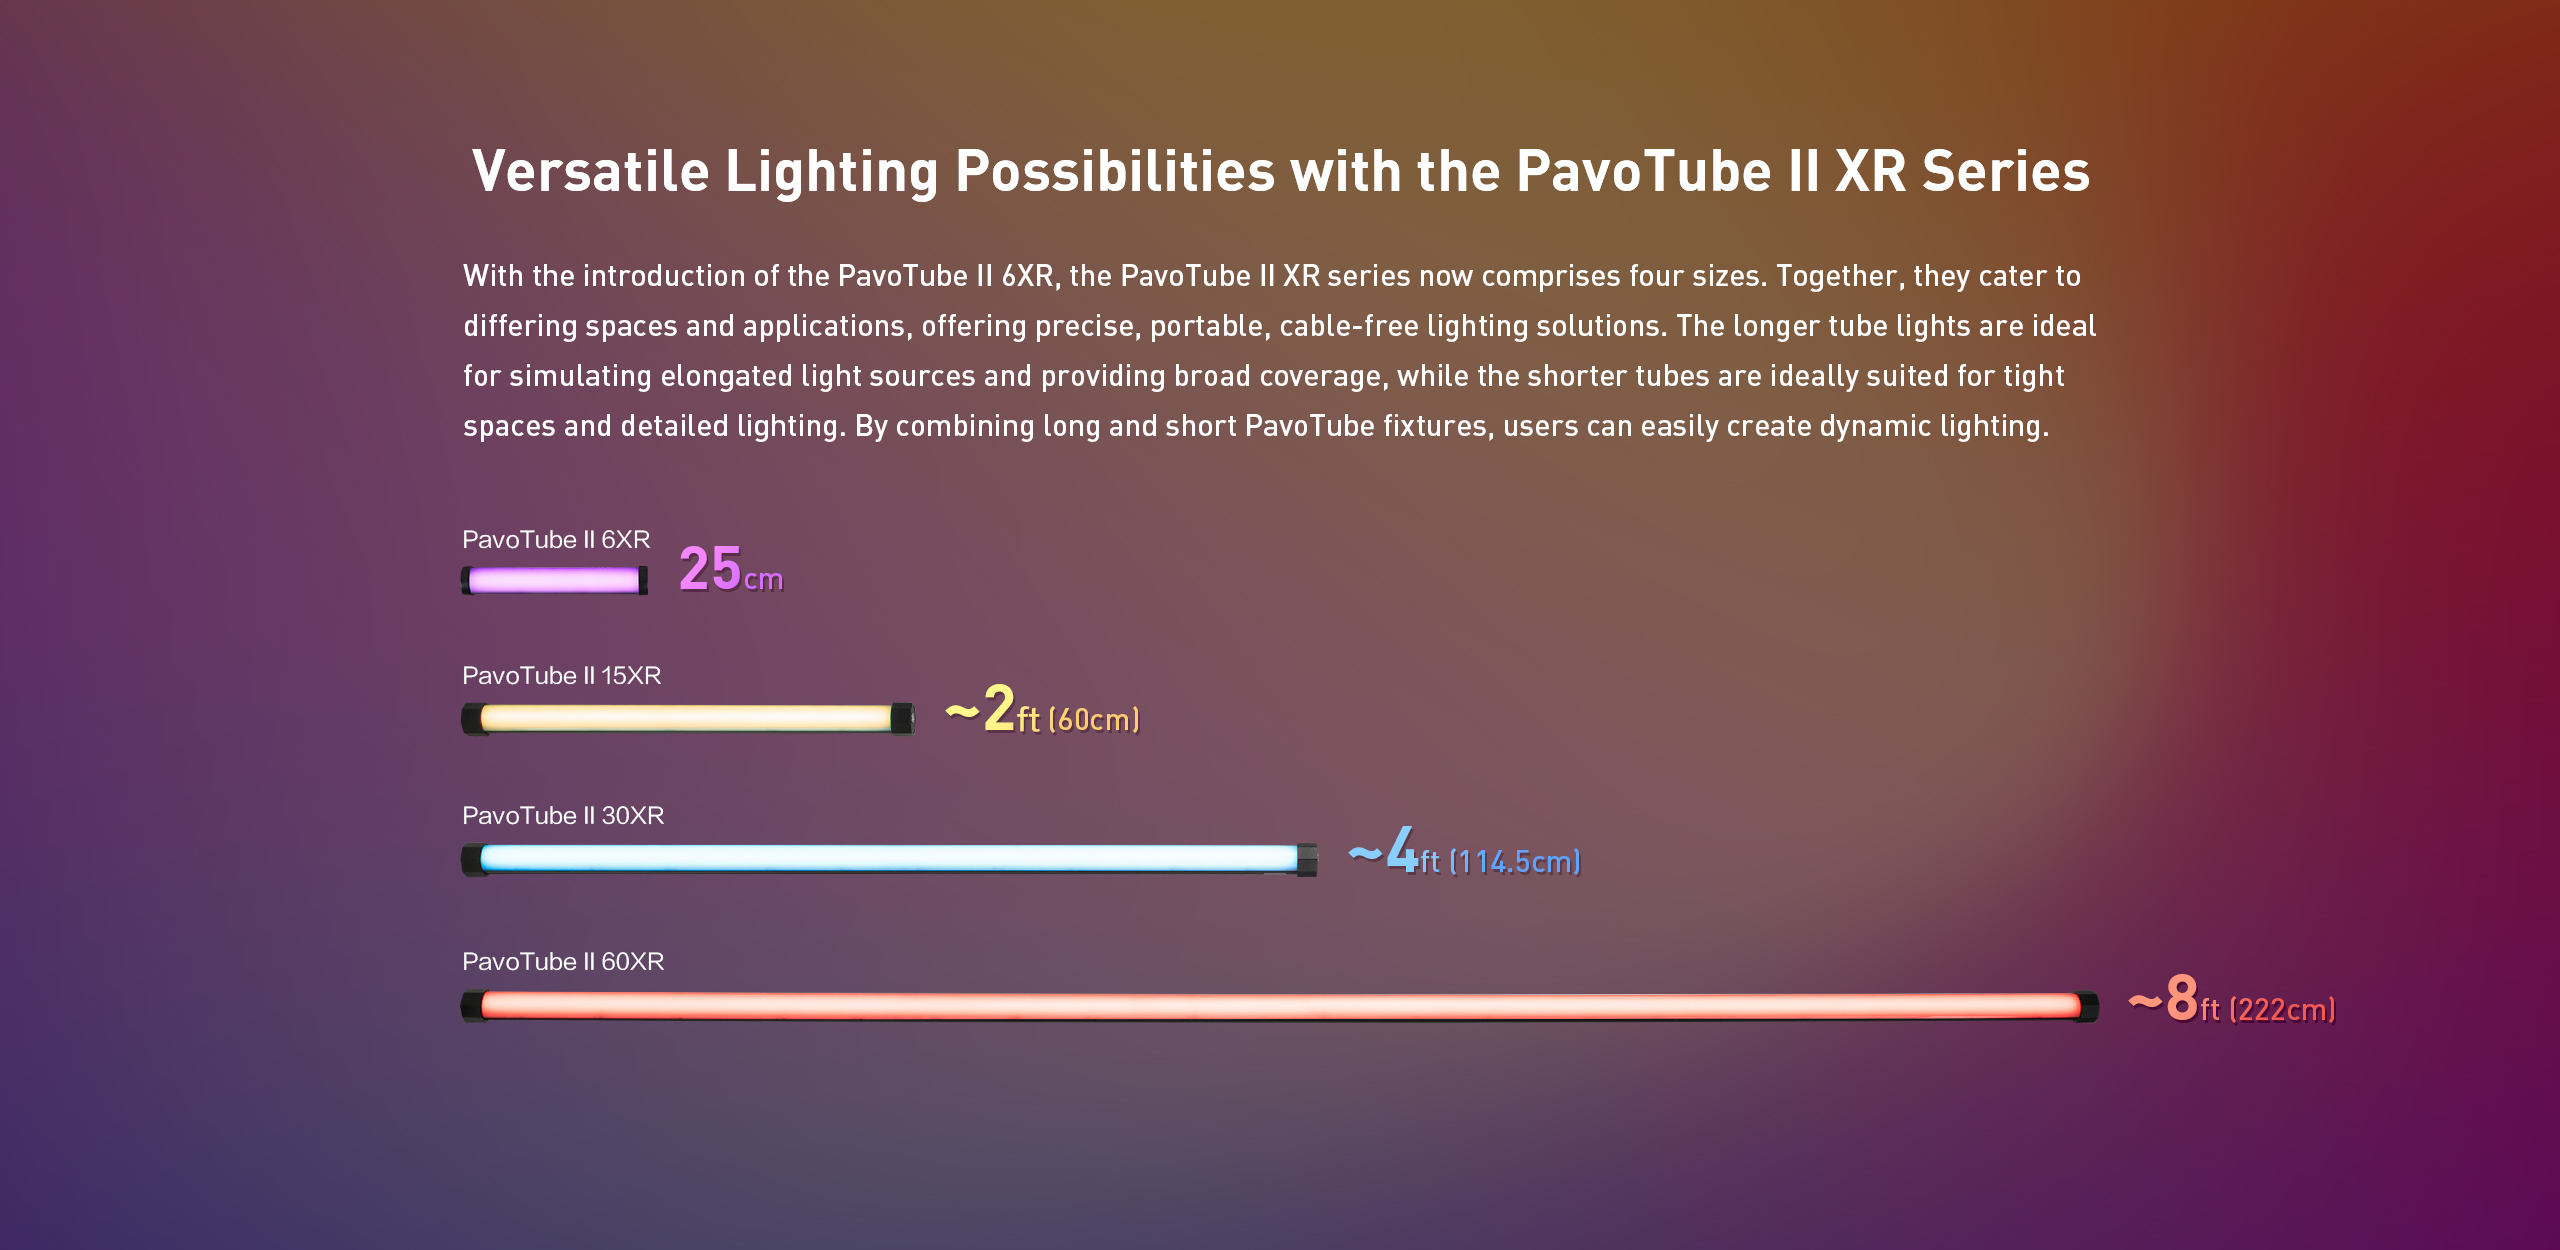Select the PavoTube II 15XR label

[x=562, y=676]
